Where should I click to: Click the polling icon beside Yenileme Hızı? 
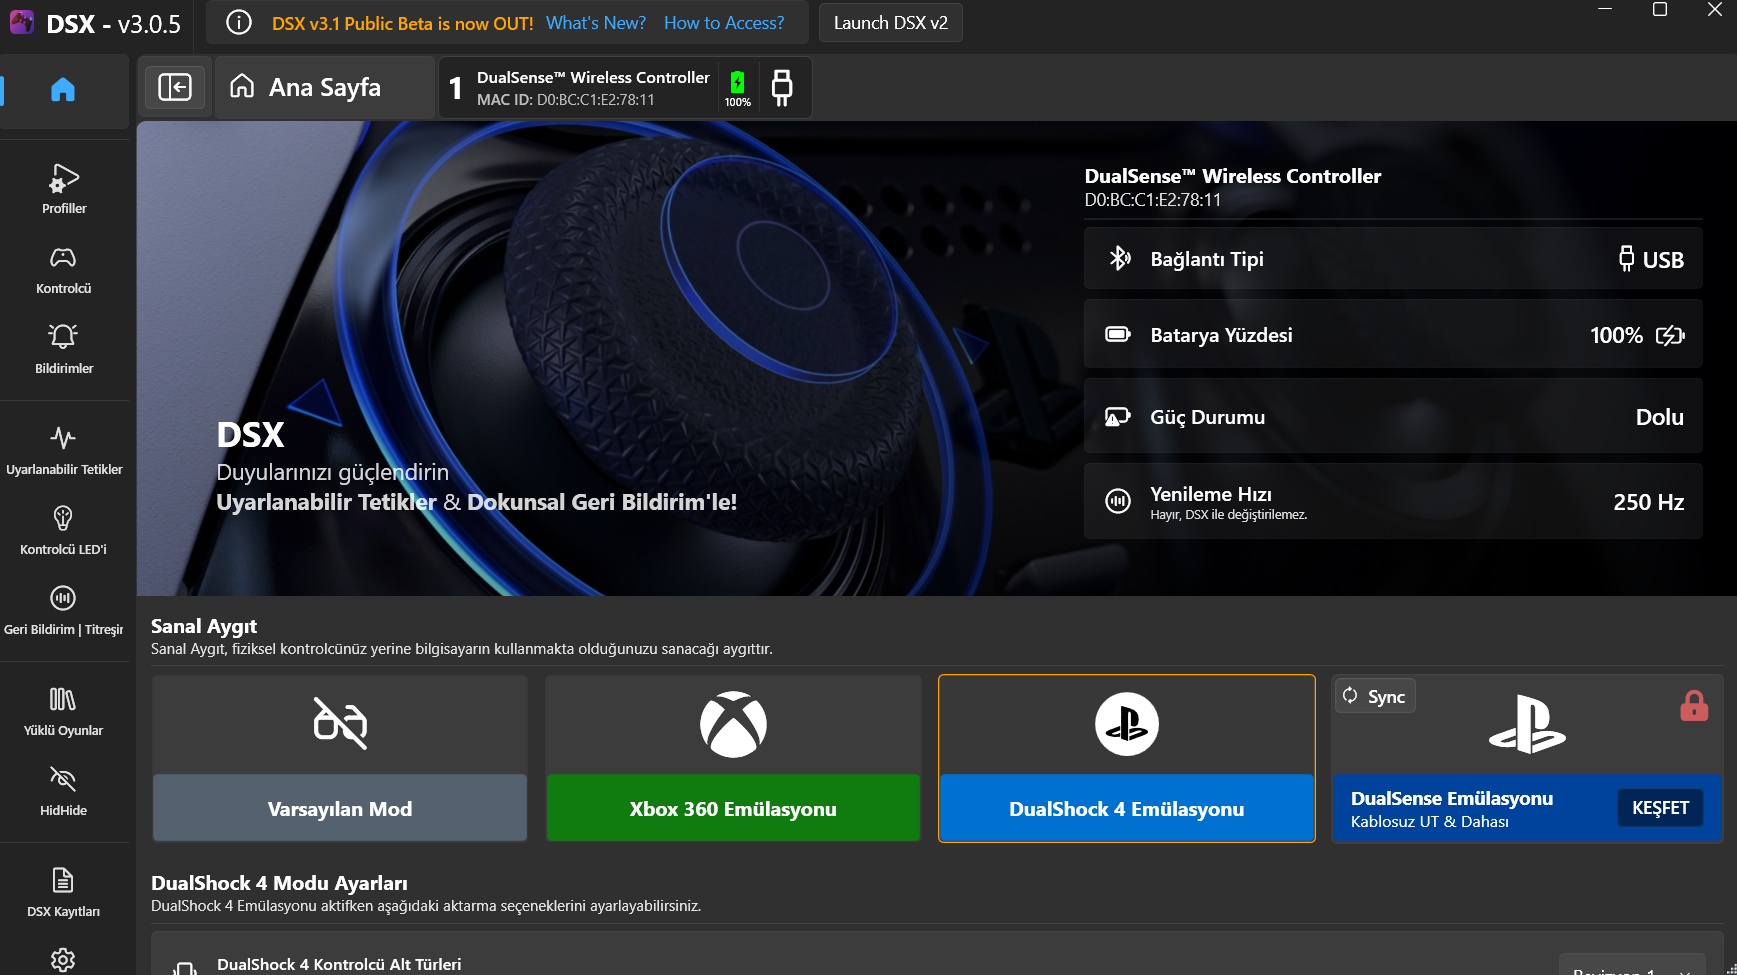pyautogui.click(x=1118, y=500)
